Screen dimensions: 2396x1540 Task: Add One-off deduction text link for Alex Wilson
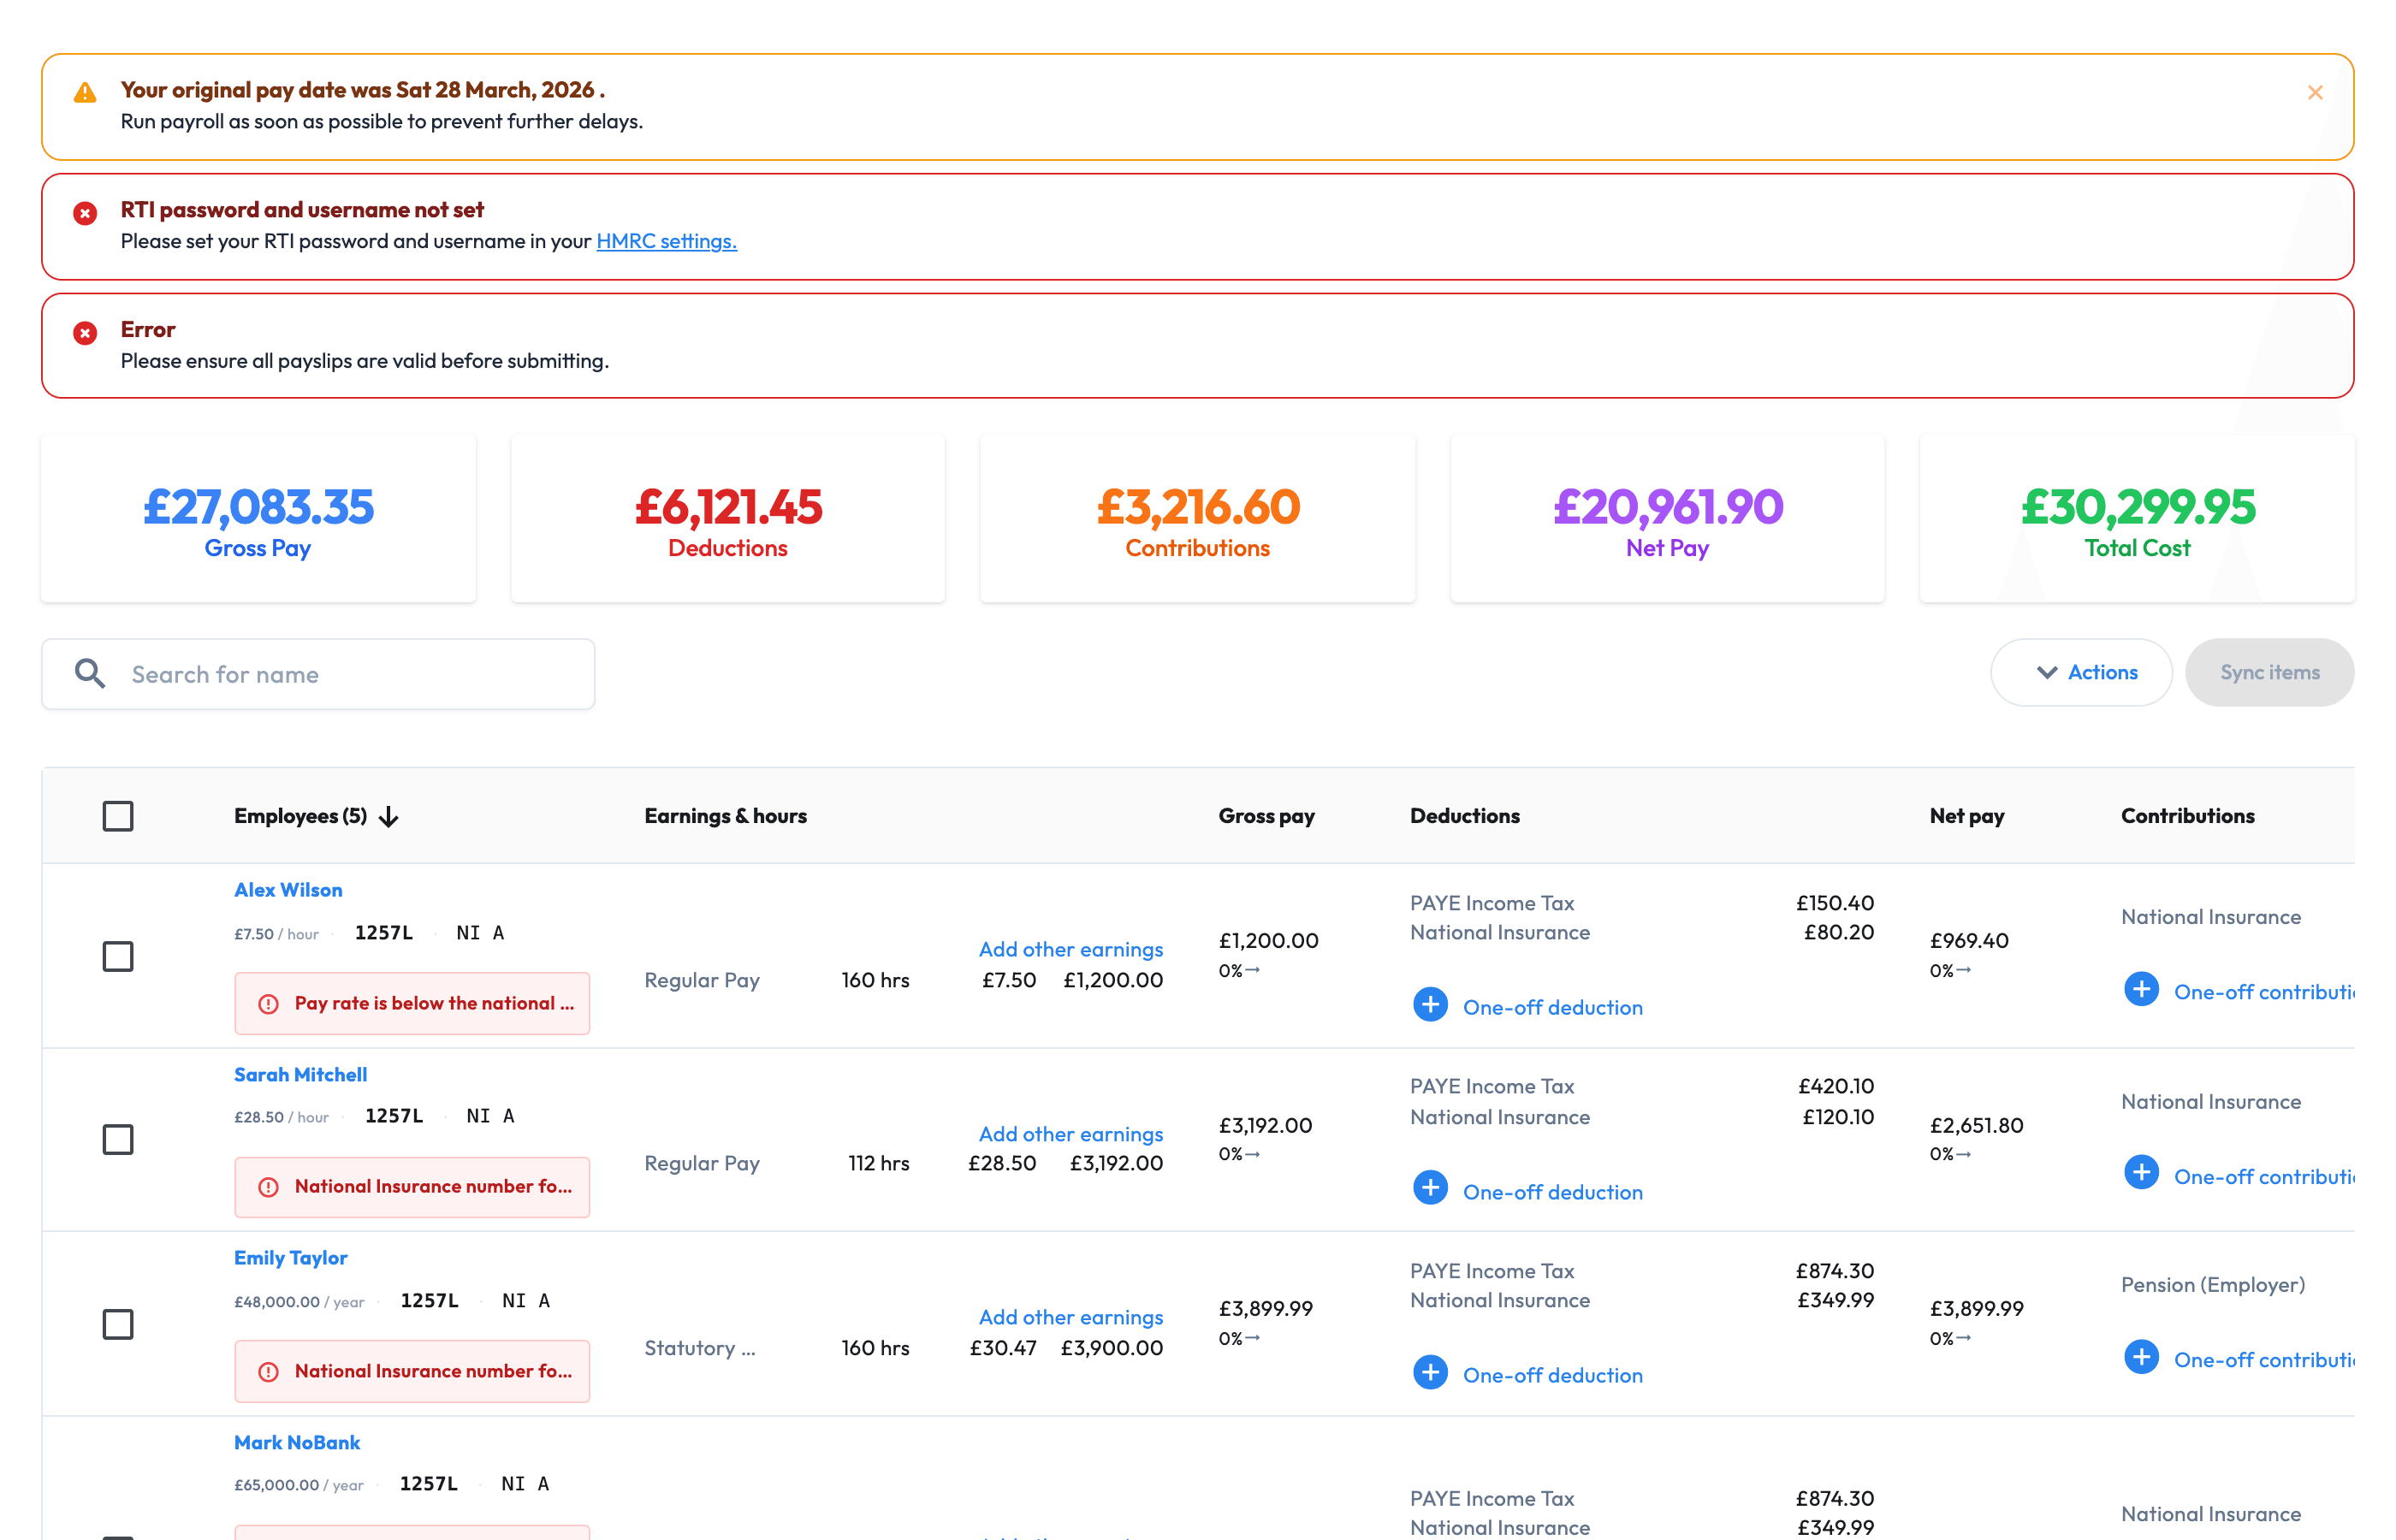[x=1552, y=1008]
